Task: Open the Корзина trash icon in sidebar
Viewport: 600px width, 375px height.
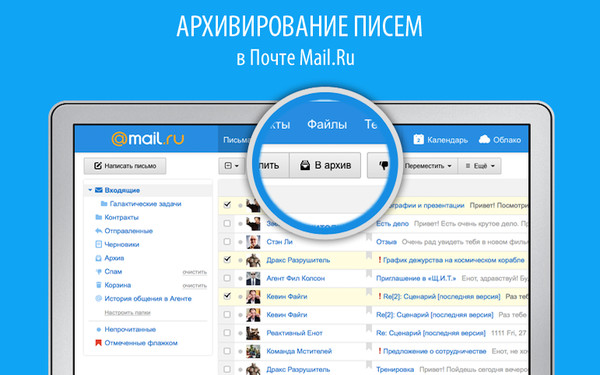Action: click(x=98, y=285)
